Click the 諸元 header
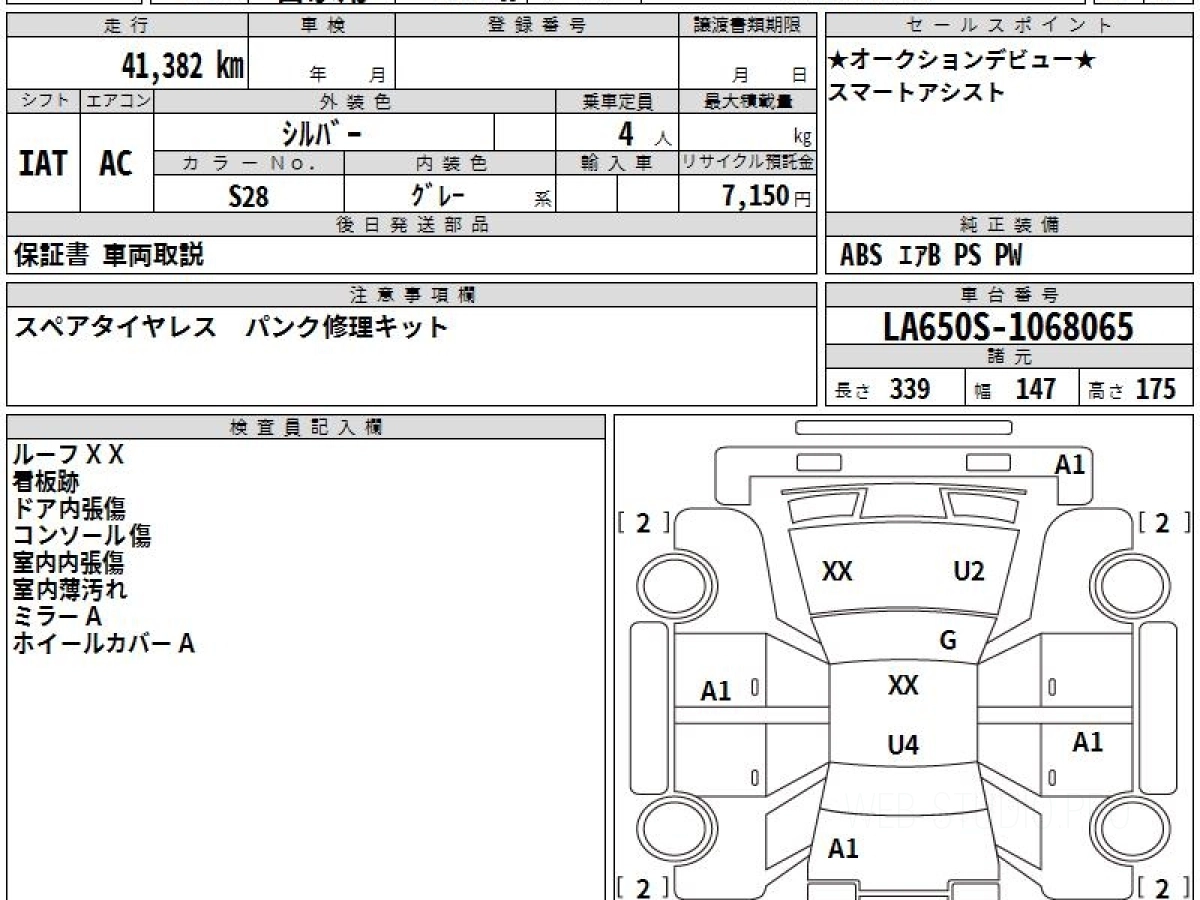This screenshot has width=1200, height=900. [1009, 357]
